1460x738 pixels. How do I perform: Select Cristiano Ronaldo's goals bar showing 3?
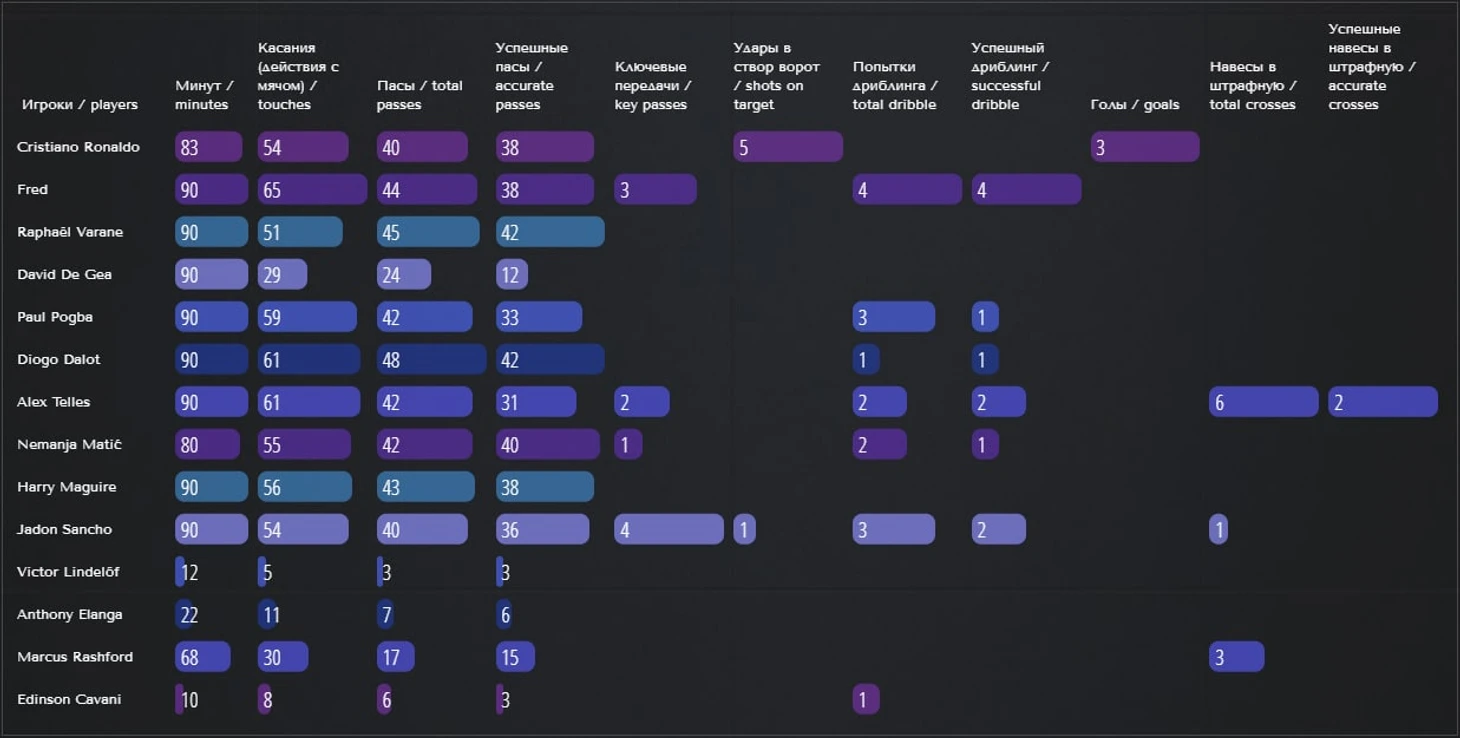coord(1145,147)
